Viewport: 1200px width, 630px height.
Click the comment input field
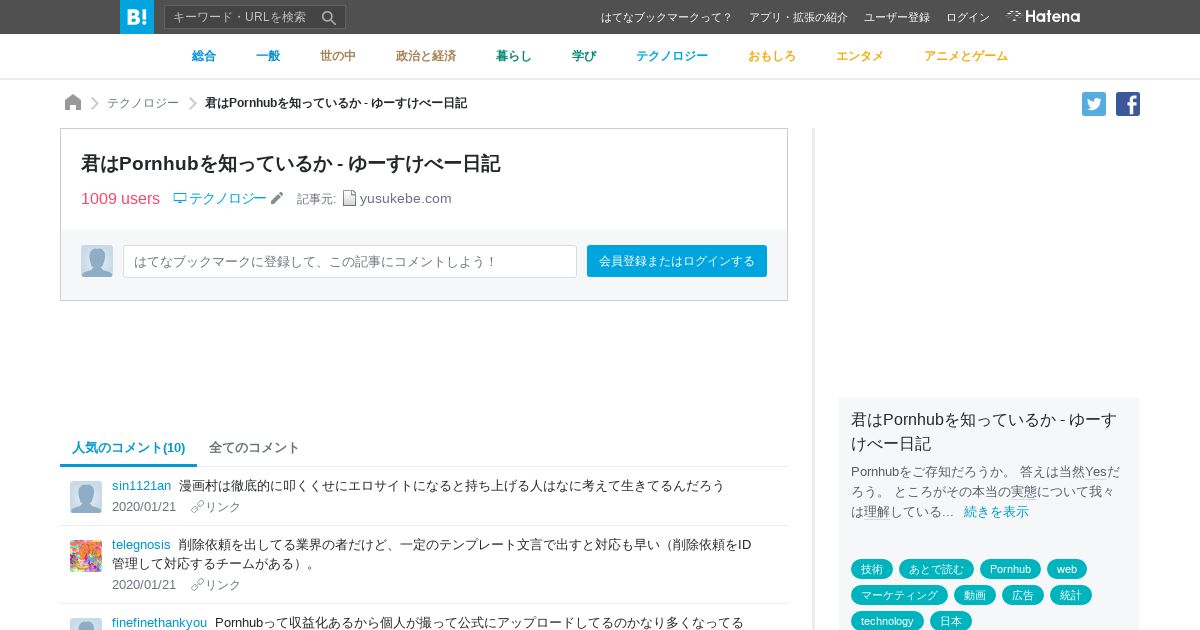pyautogui.click(x=350, y=261)
